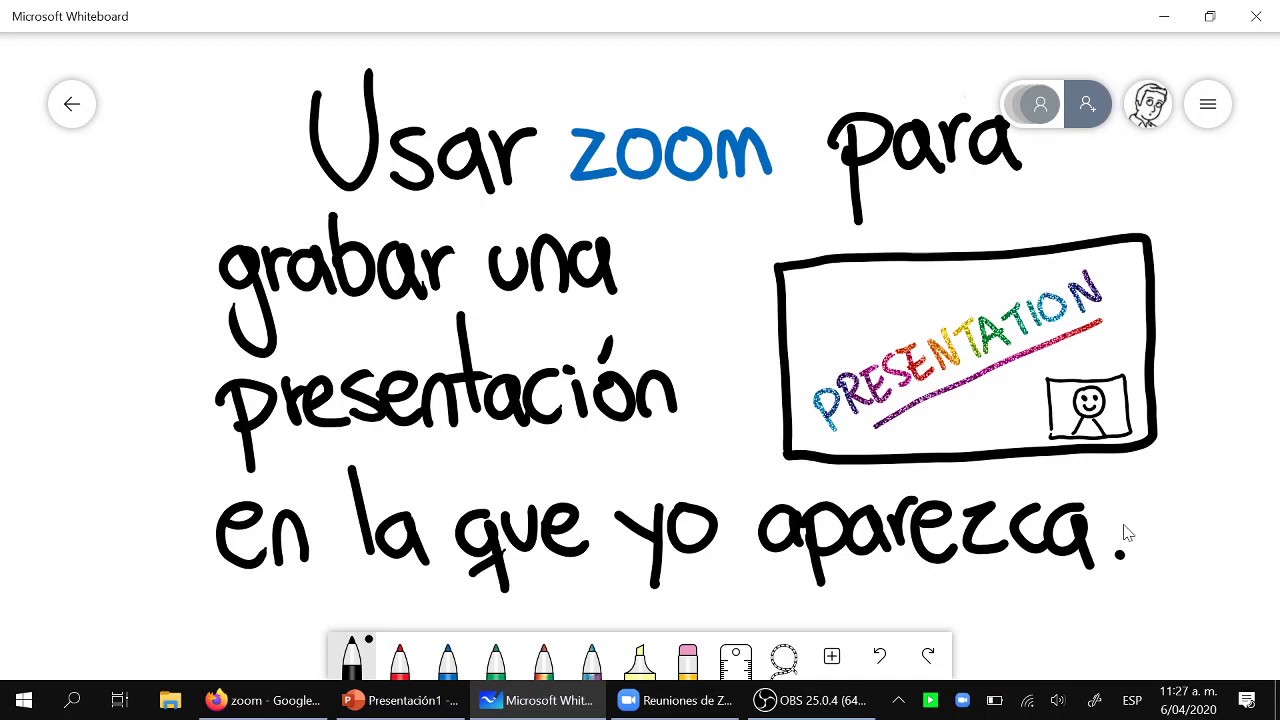The image size is (1280, 720).
Task: Open the whiteboard settings hamburger menu
Action: point(1208,104)
